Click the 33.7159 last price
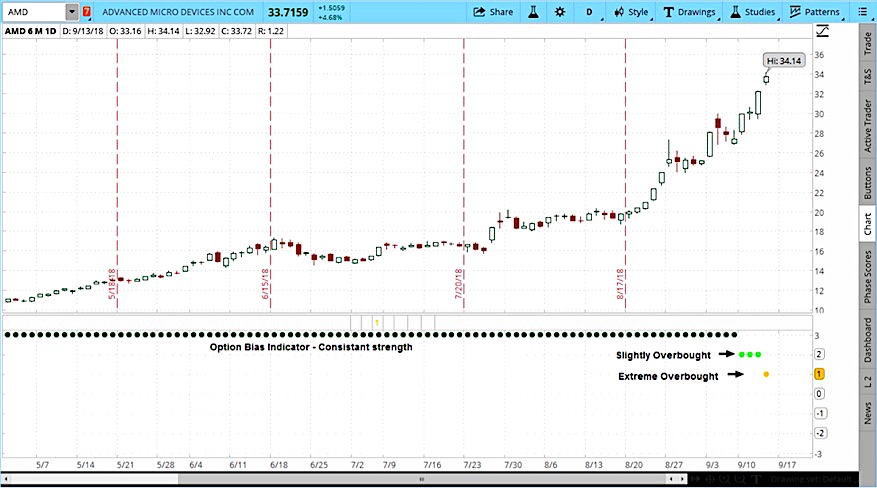This screenshot has height=488, width=877. click(x=287, y=12)
